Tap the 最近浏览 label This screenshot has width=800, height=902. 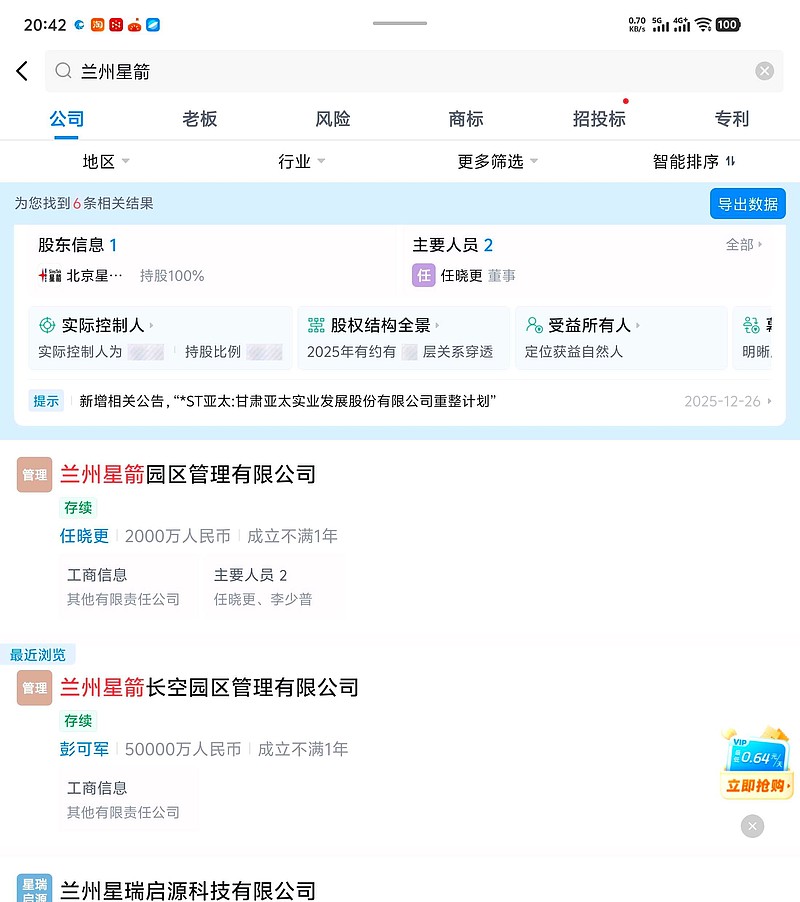click(38, 655)
